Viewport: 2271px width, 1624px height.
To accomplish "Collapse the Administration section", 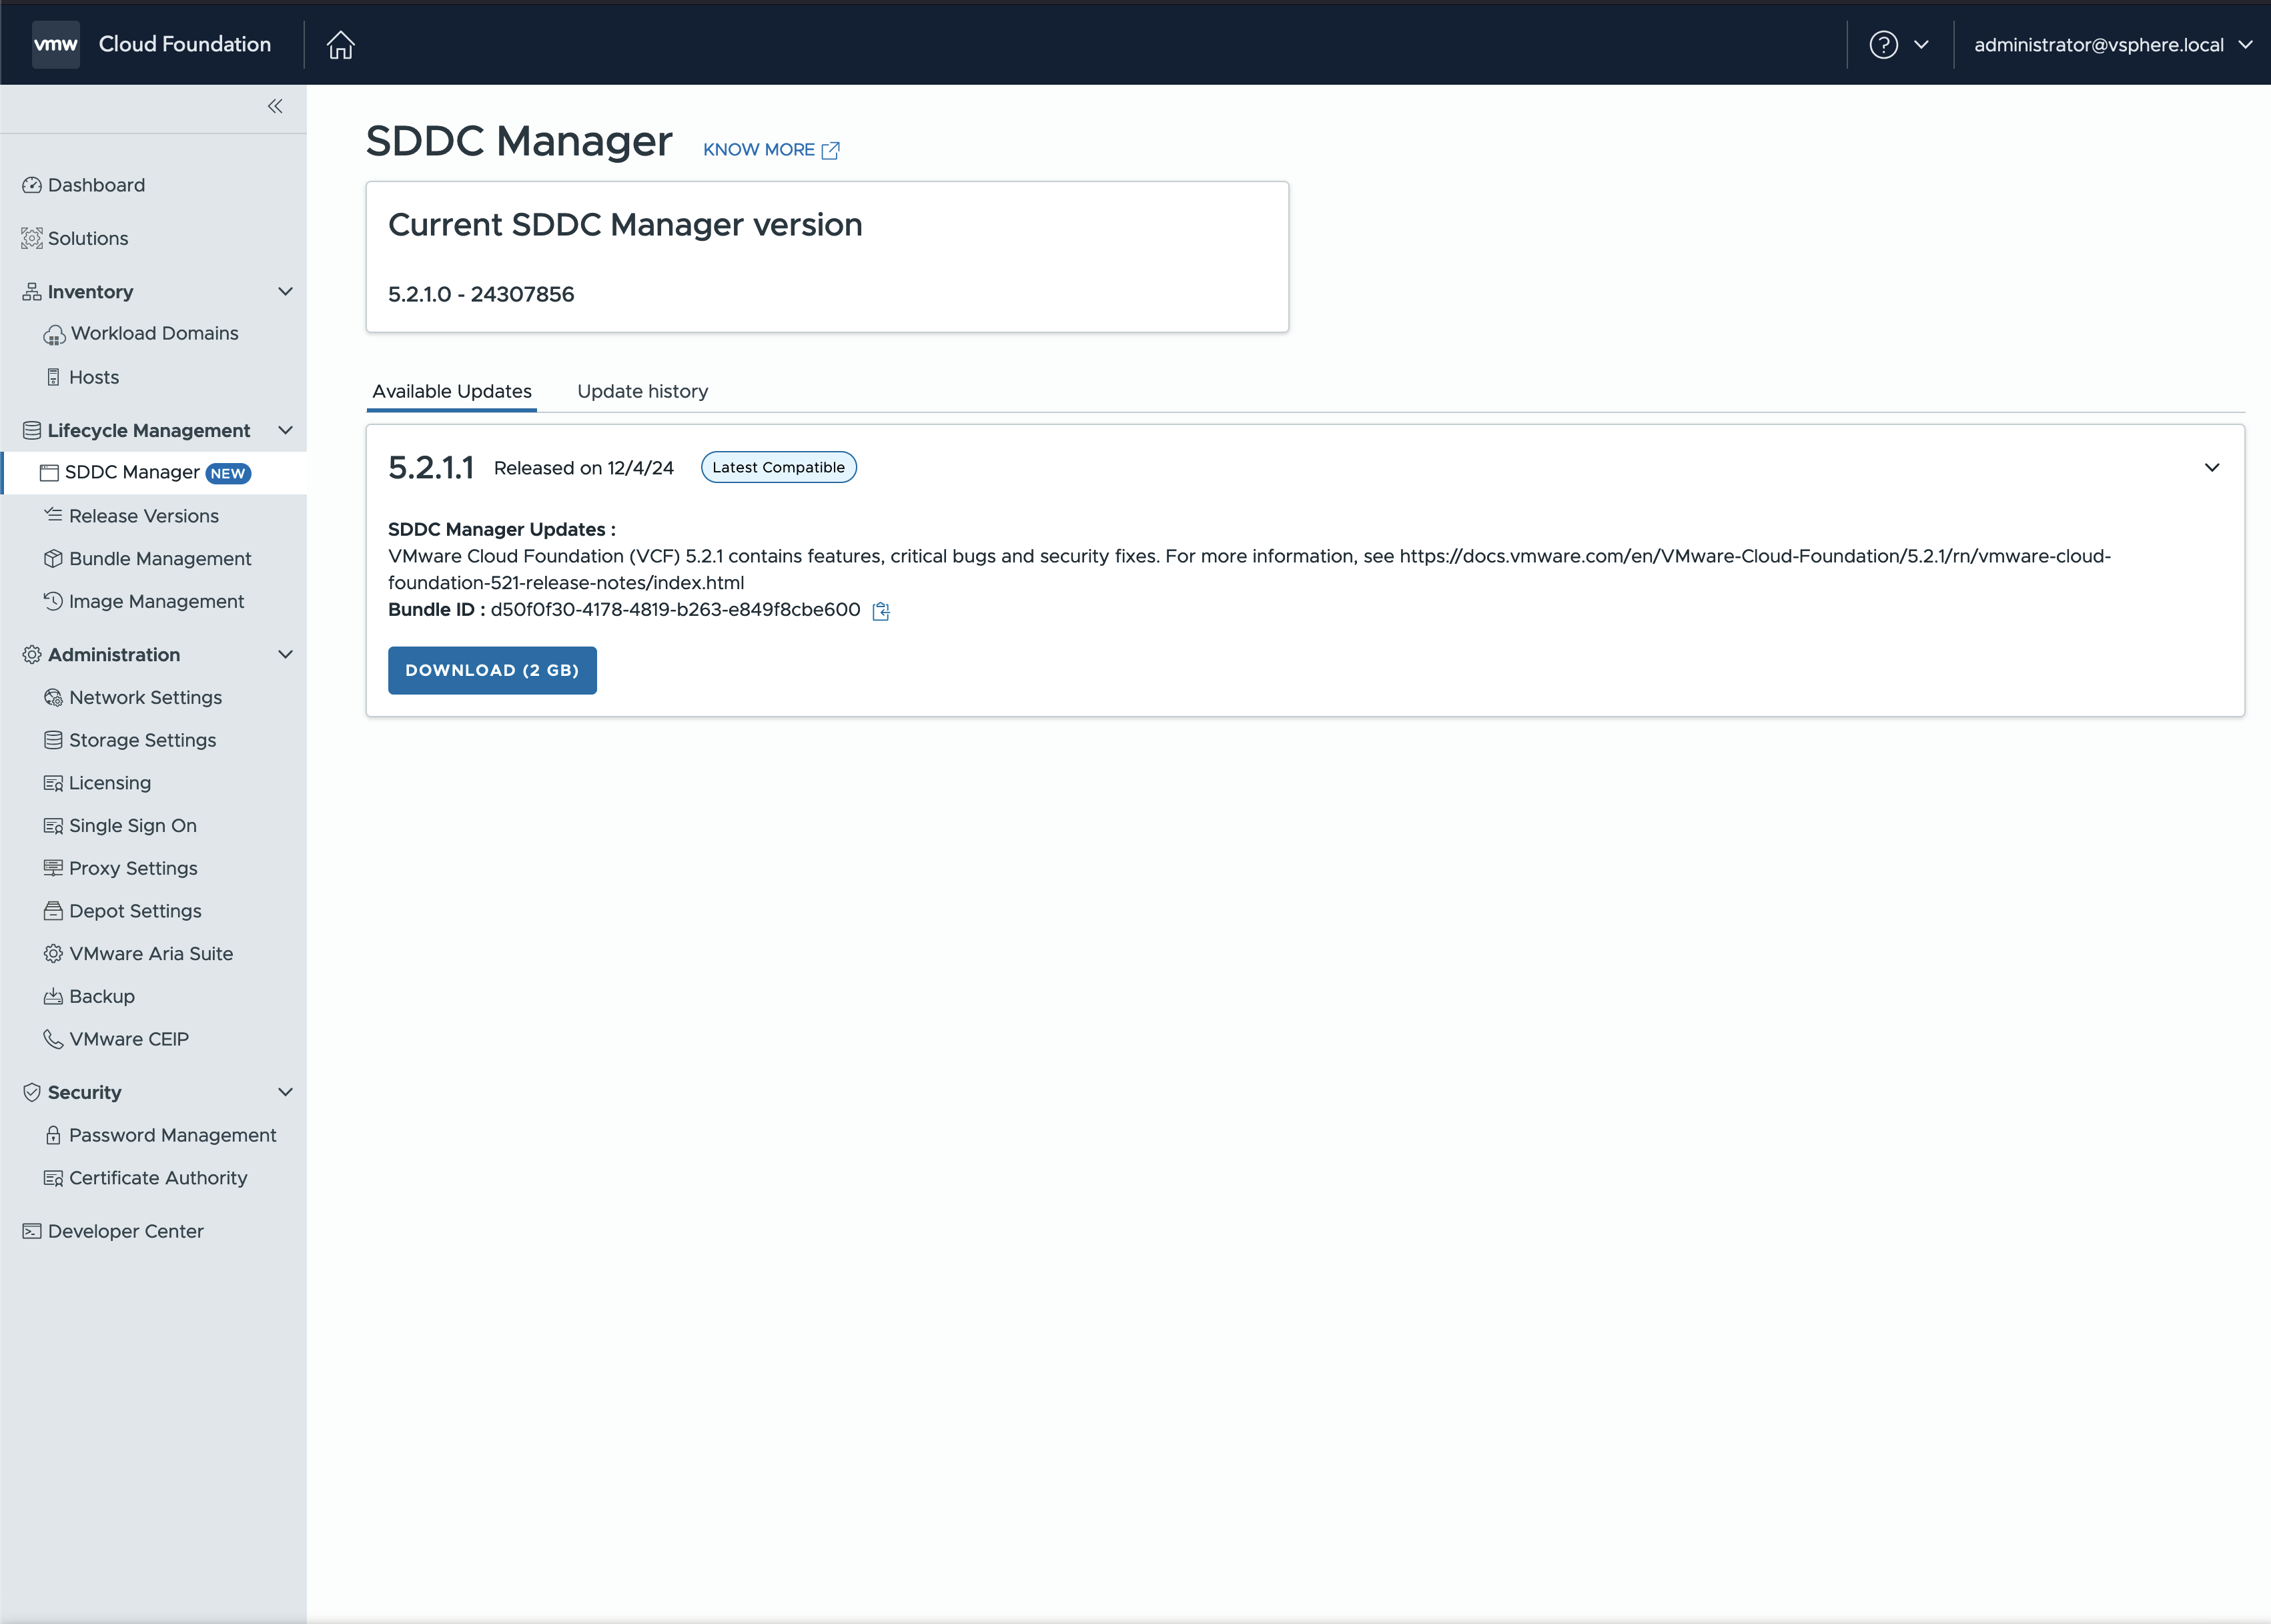I will (285, 654).
